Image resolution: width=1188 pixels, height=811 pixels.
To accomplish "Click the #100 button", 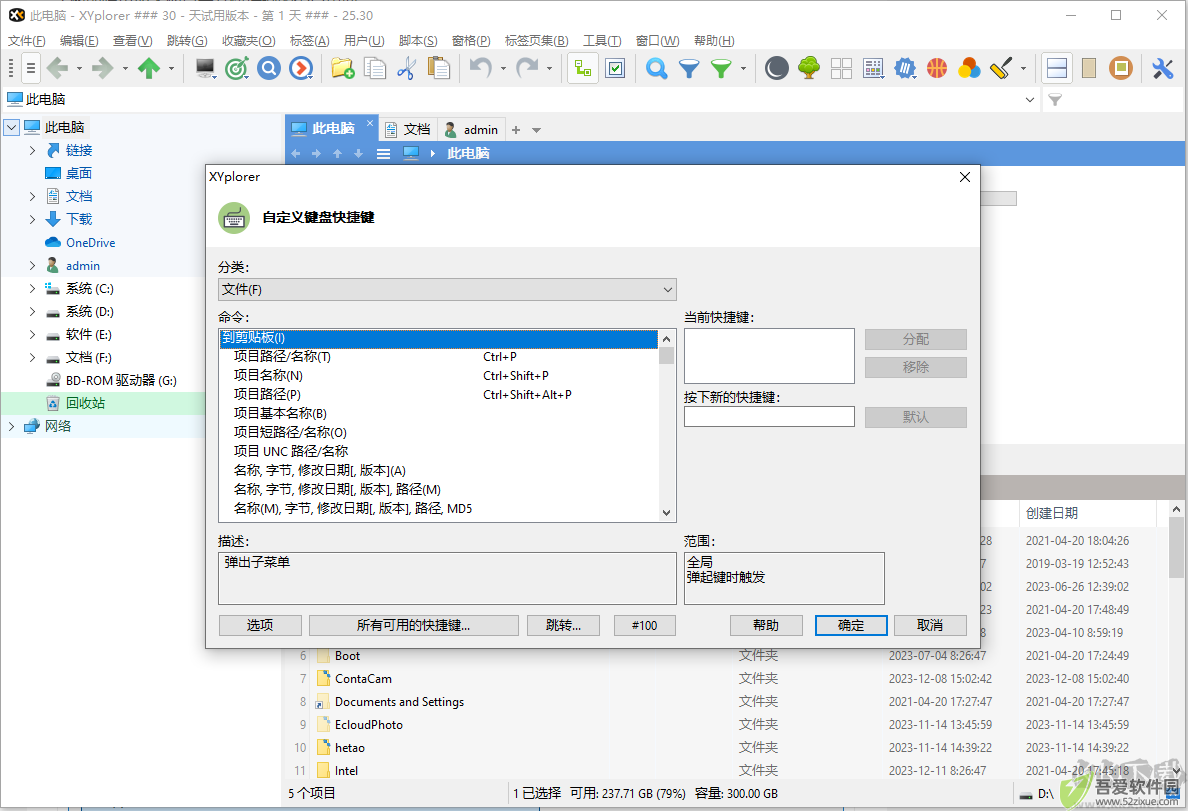I will [x=645, y=625].
